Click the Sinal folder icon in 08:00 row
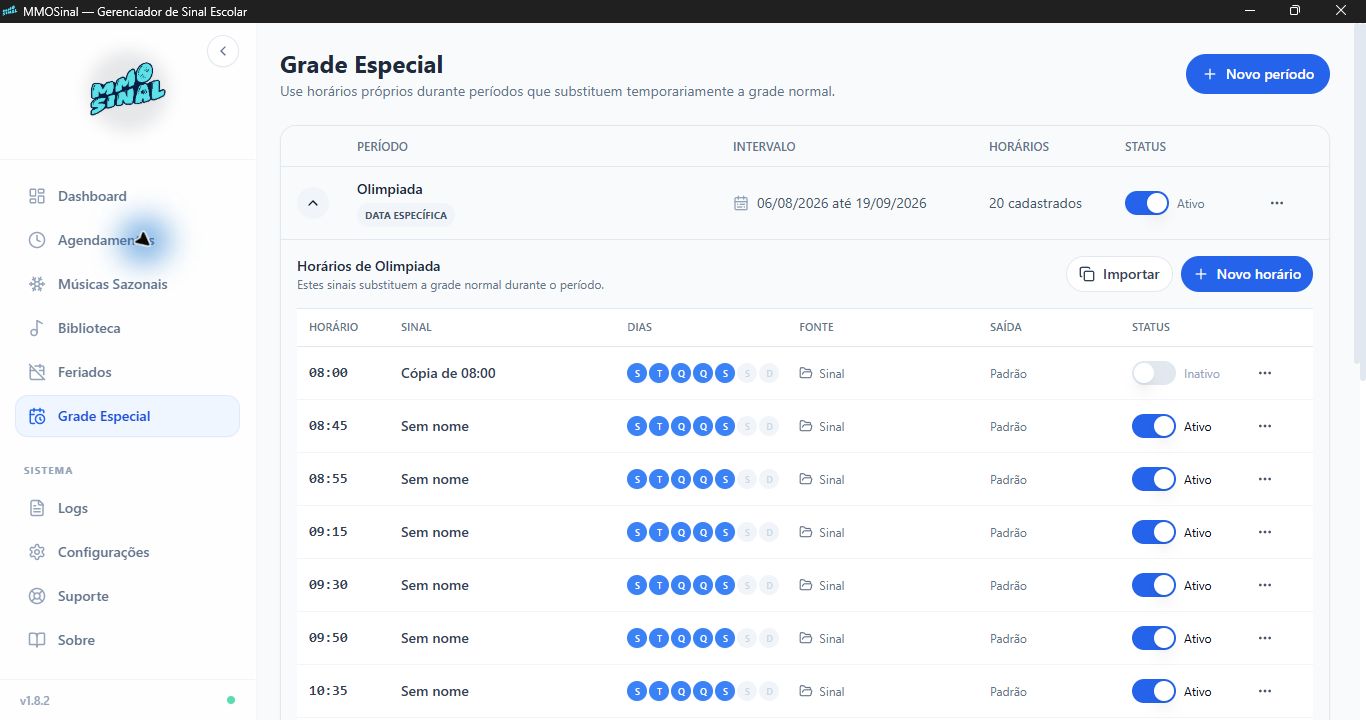 click(x=806, y=373)
